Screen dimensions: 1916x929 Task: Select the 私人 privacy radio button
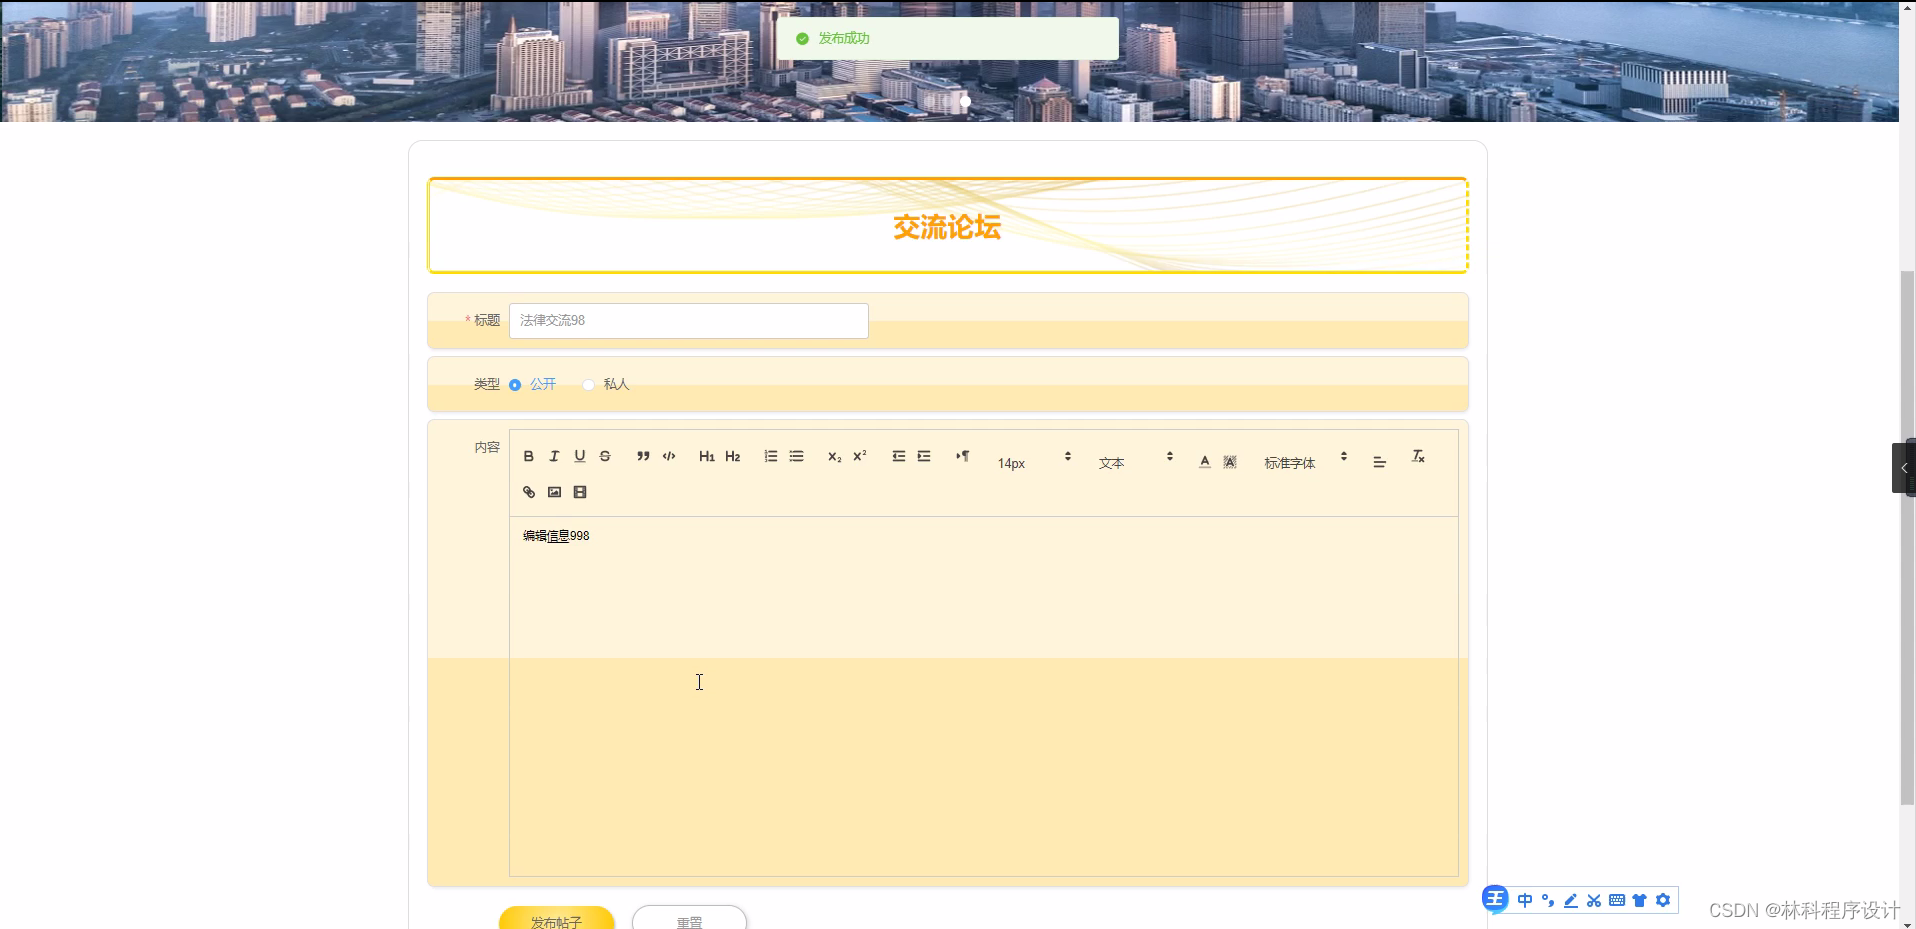(x=588, y=384)
